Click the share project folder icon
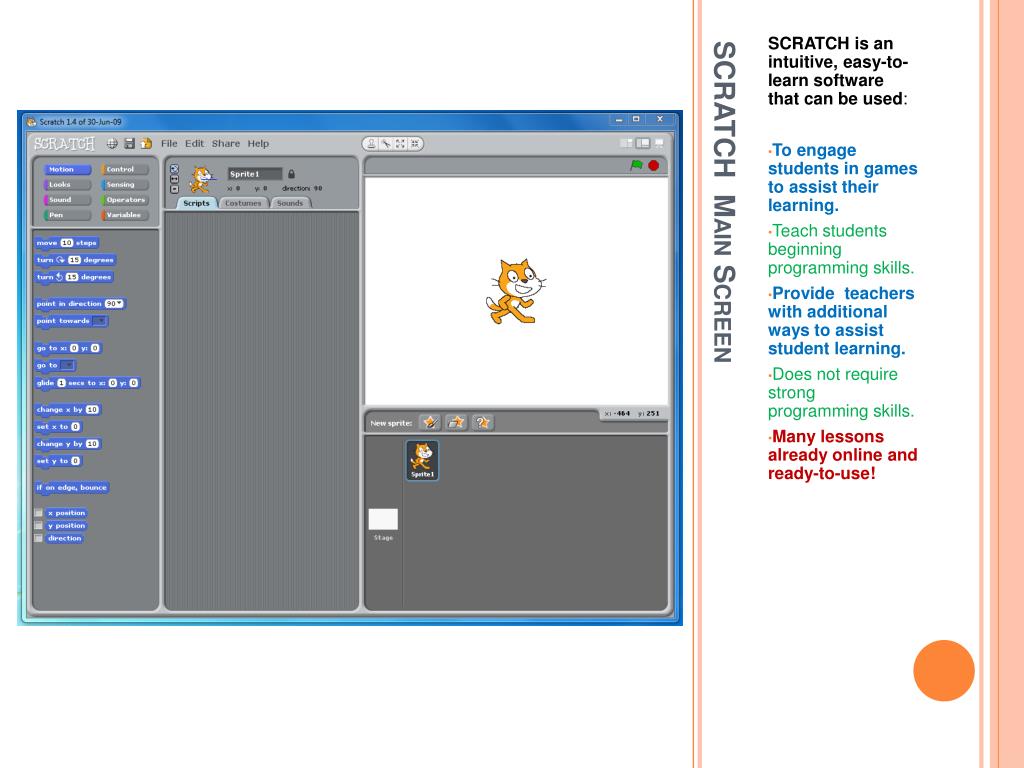This screenshot has height=768, width=1024. (146, 144)
